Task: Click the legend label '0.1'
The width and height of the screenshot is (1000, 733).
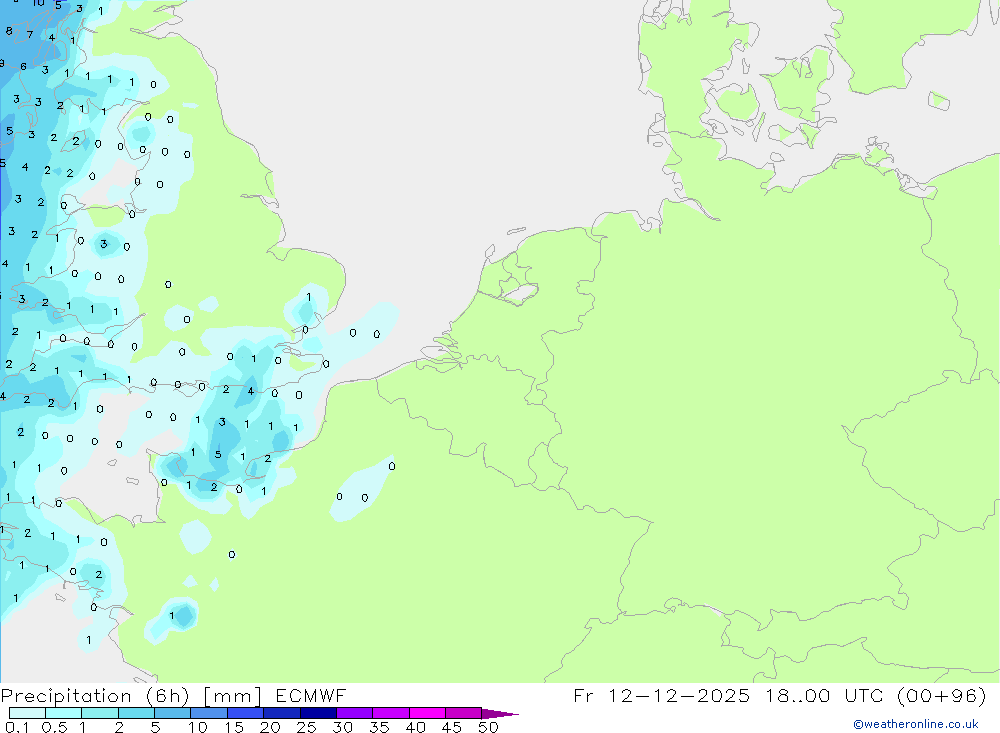Action: point(17,727)
